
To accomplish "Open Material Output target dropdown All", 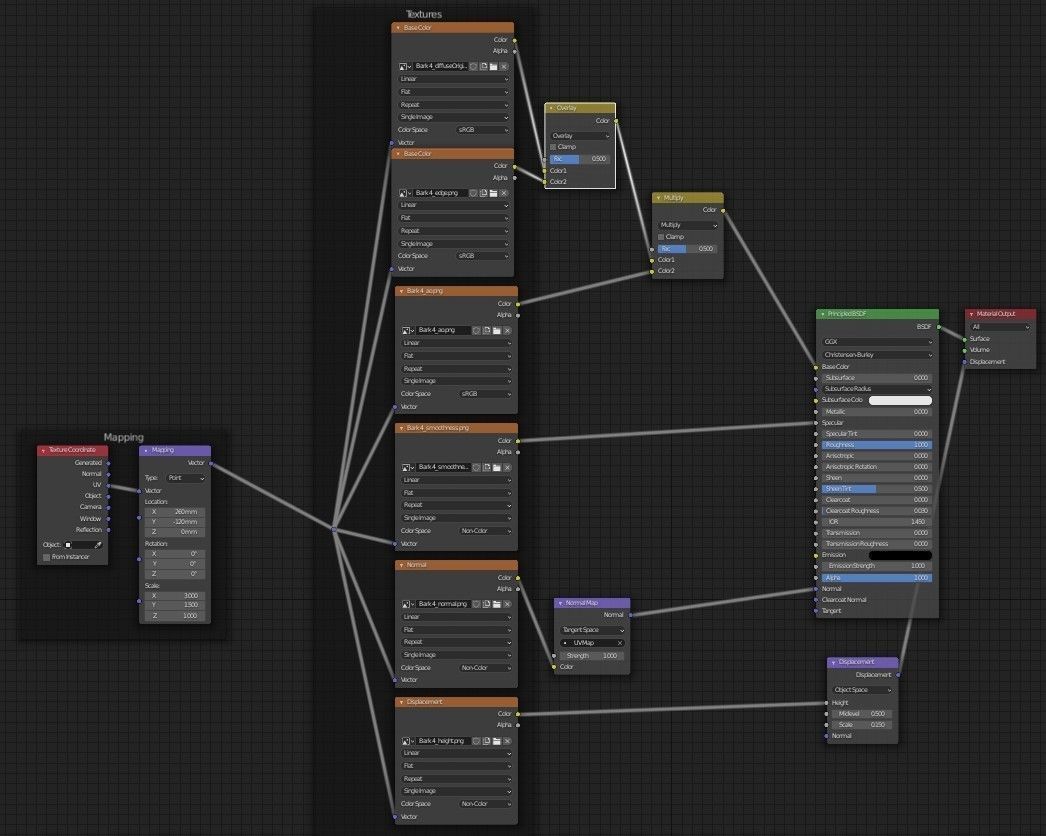I will tap(1000, 328).
